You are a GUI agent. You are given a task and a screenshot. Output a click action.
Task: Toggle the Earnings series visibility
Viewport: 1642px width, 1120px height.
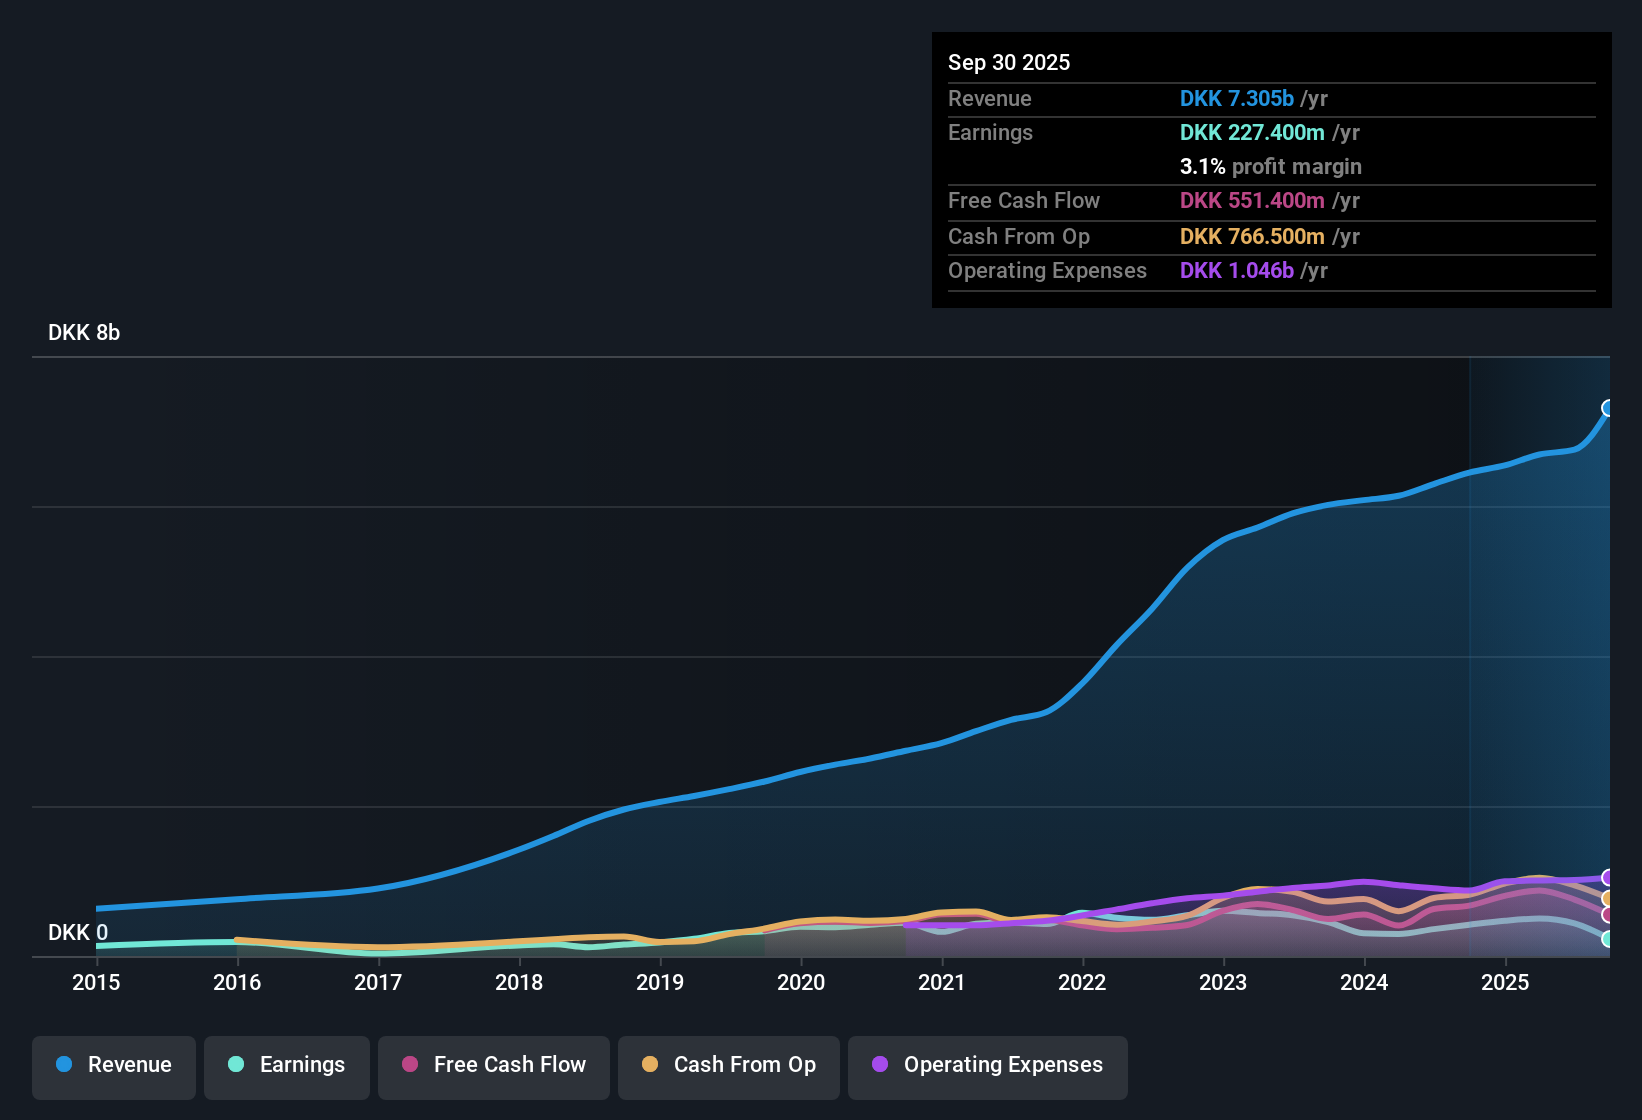(286, 1067)
